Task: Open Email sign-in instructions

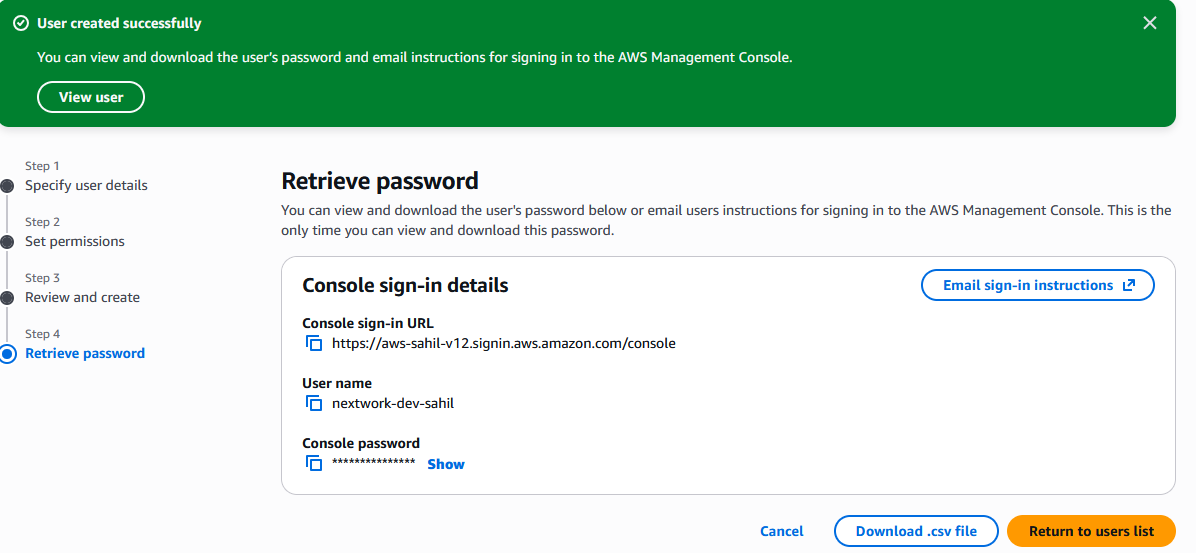Action: [1028, 285]
